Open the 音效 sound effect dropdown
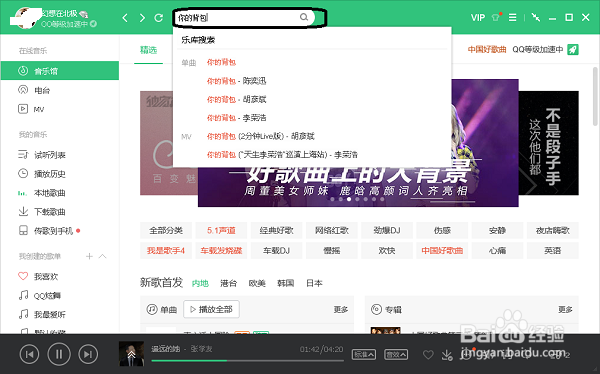This screenshot has height=374, width=600. 396,354
